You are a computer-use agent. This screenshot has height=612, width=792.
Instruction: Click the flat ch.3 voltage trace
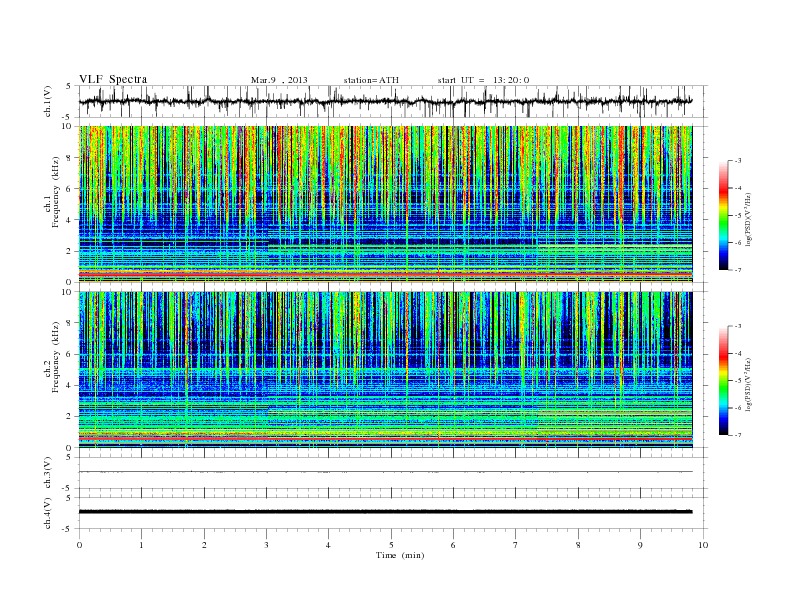pos(385,472)
